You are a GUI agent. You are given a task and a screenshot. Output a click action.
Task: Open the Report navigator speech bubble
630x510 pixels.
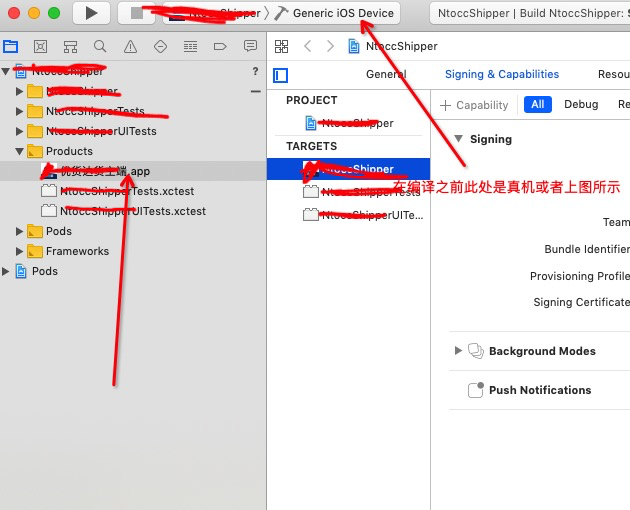[250, 47]
